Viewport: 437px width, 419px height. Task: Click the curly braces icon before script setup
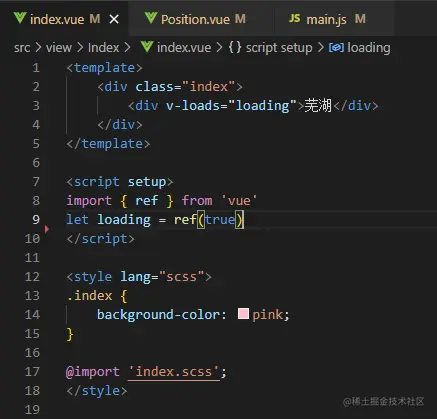click(x=235, y=47)
